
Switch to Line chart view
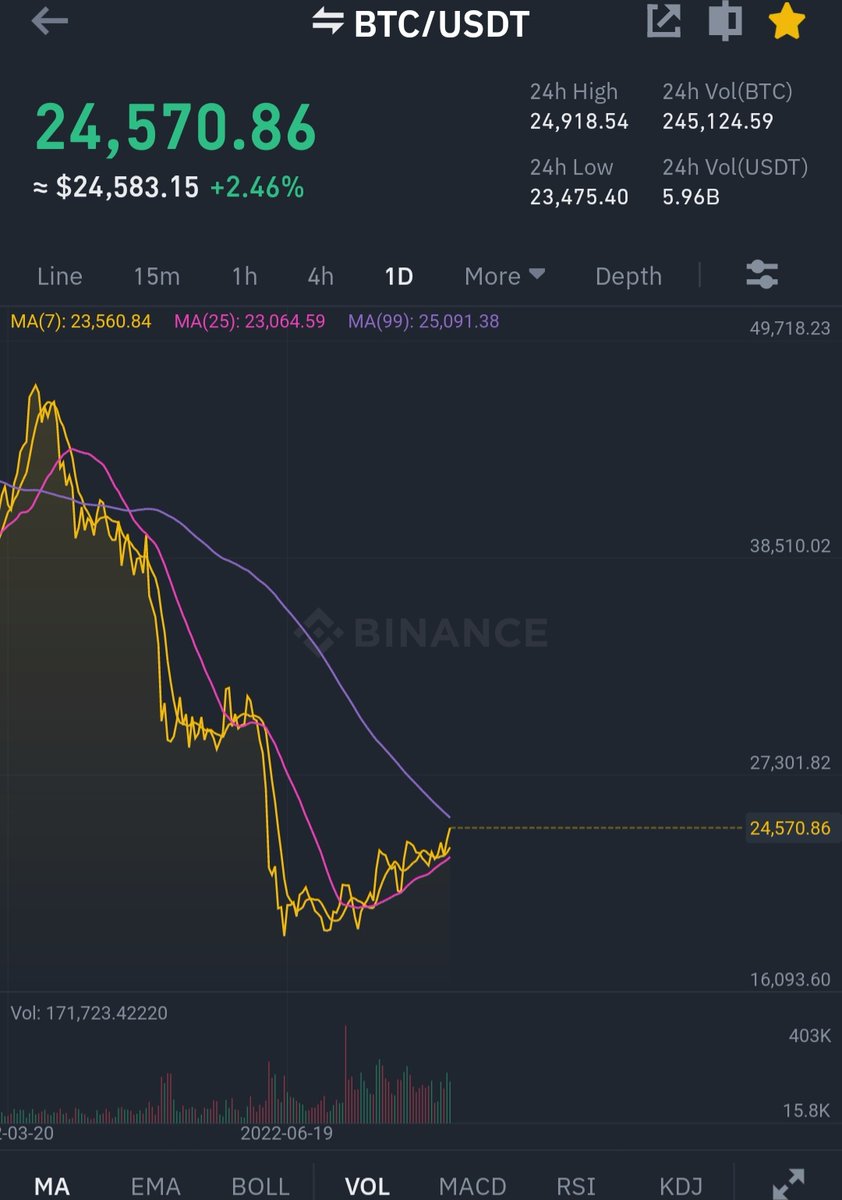click(60, 276)
